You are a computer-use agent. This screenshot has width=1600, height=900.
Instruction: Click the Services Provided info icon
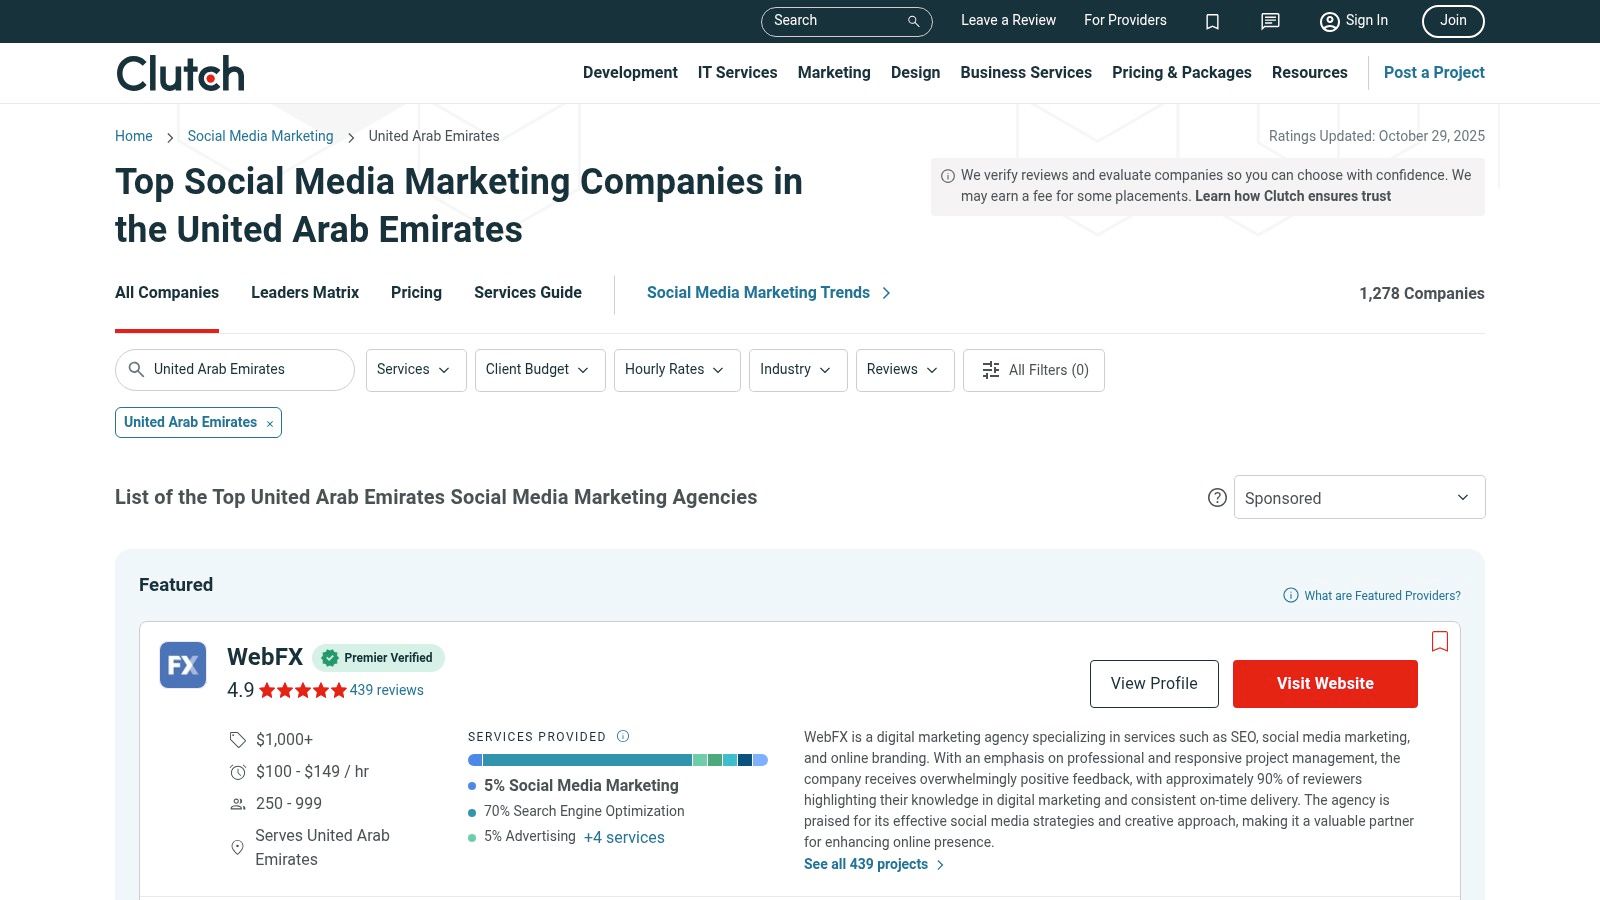coord(623,737)
